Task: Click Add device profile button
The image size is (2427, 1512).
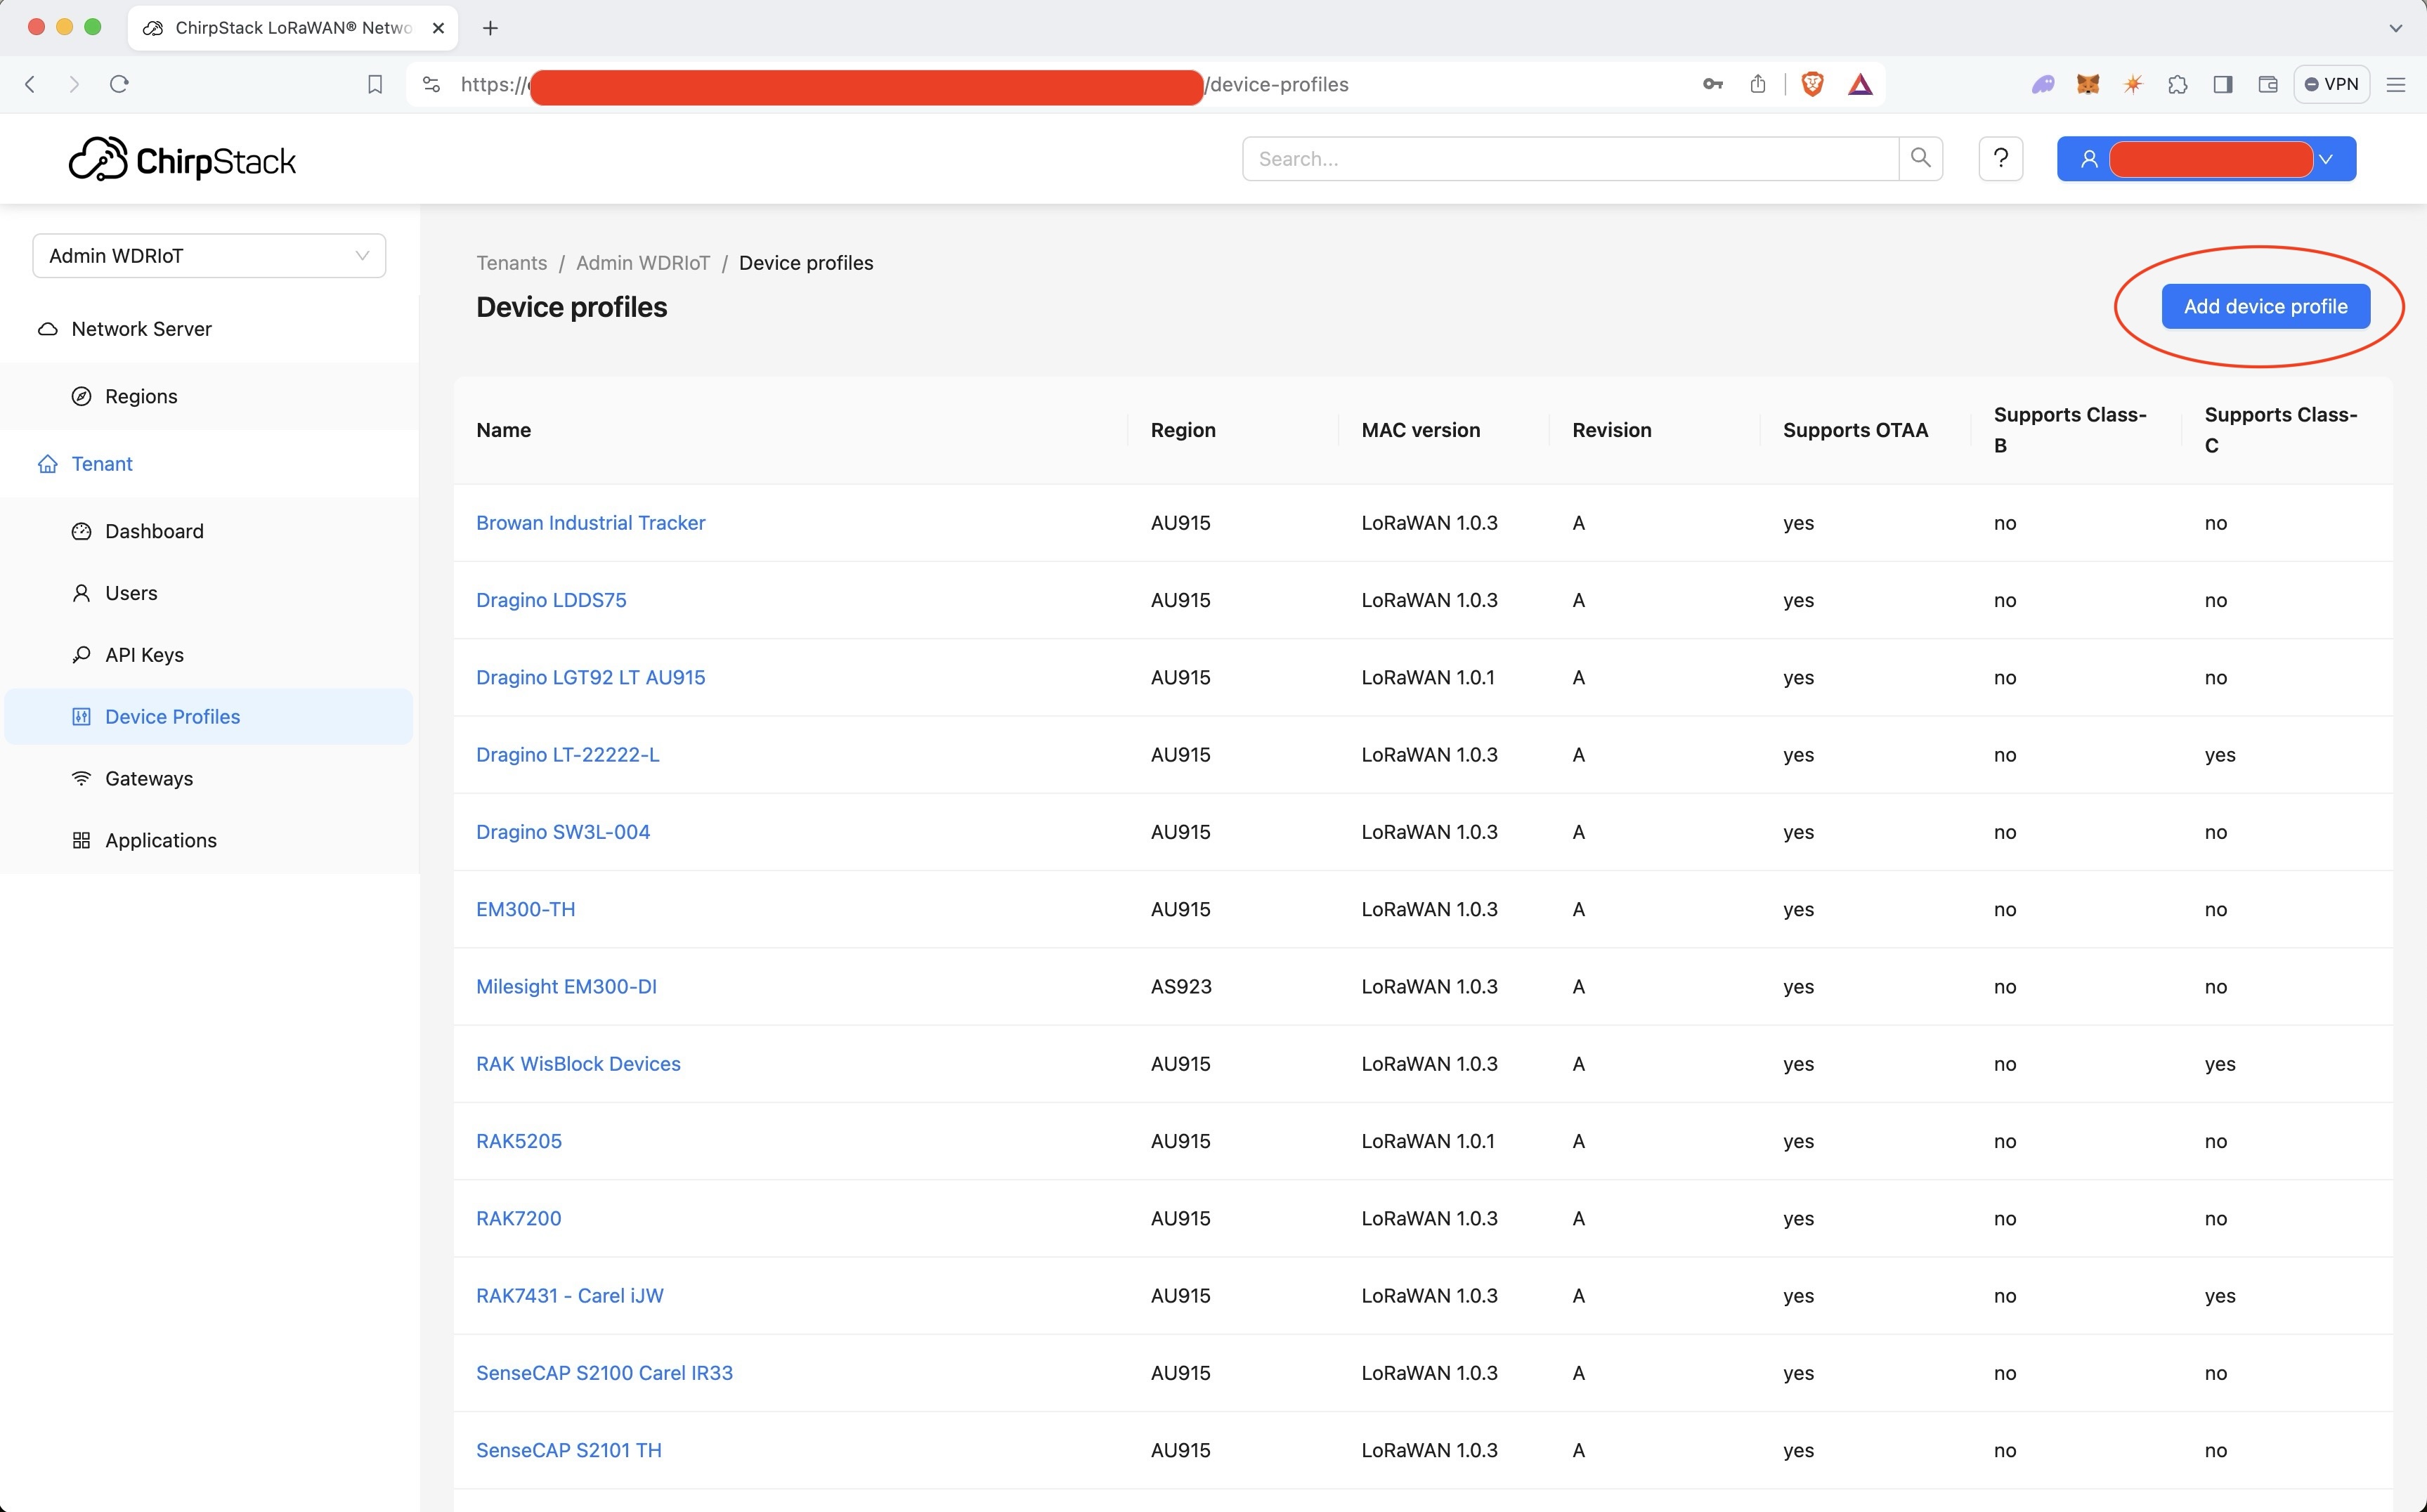Action: 2265,306
